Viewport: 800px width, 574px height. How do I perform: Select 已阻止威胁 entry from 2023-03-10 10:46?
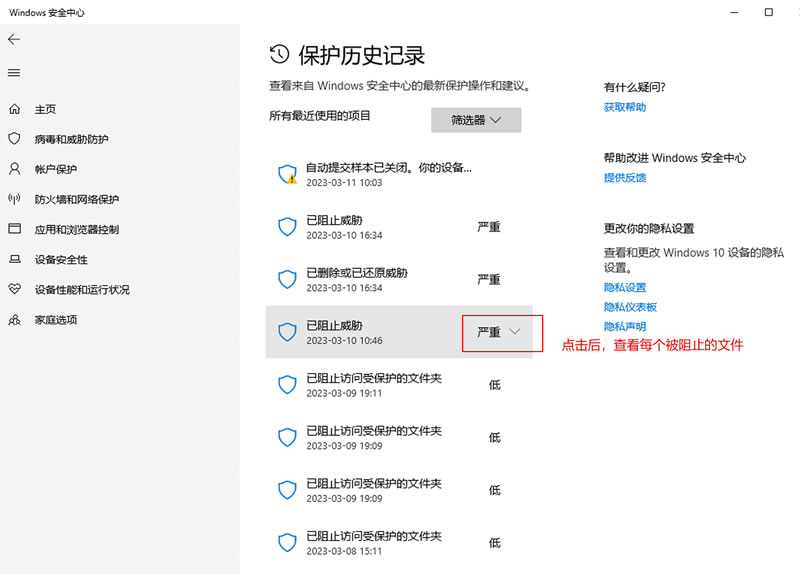click(x=399, y=332)
